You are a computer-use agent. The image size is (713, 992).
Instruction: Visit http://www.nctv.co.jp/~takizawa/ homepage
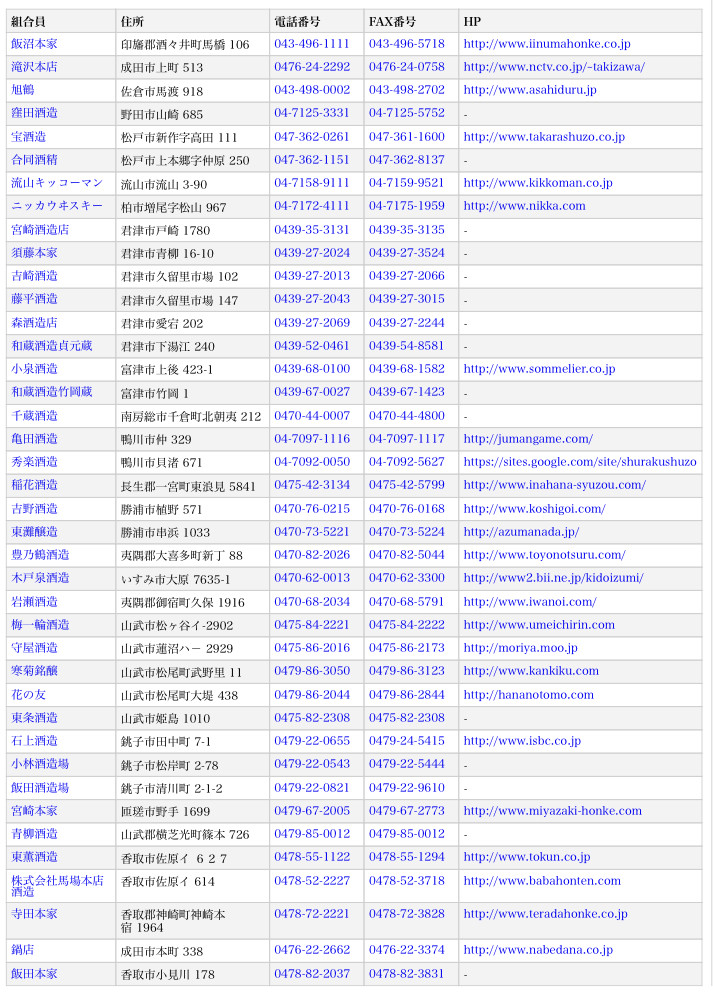pyautogui.click(x=554, y=66)
